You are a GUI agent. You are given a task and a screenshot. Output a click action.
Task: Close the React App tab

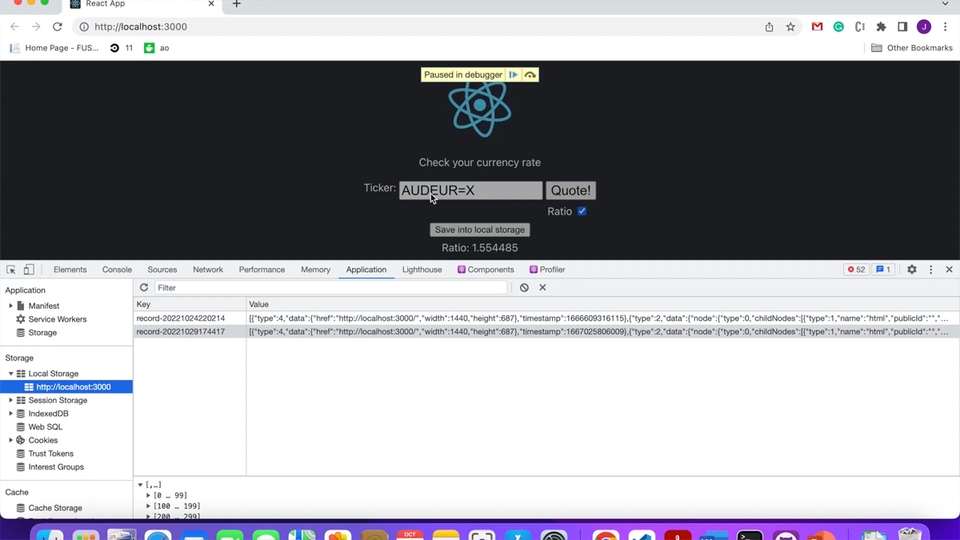[x=211, y=4]
